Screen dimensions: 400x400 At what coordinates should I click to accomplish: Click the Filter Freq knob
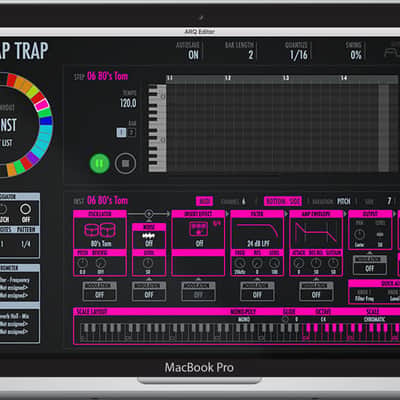(x=240, y=264)
